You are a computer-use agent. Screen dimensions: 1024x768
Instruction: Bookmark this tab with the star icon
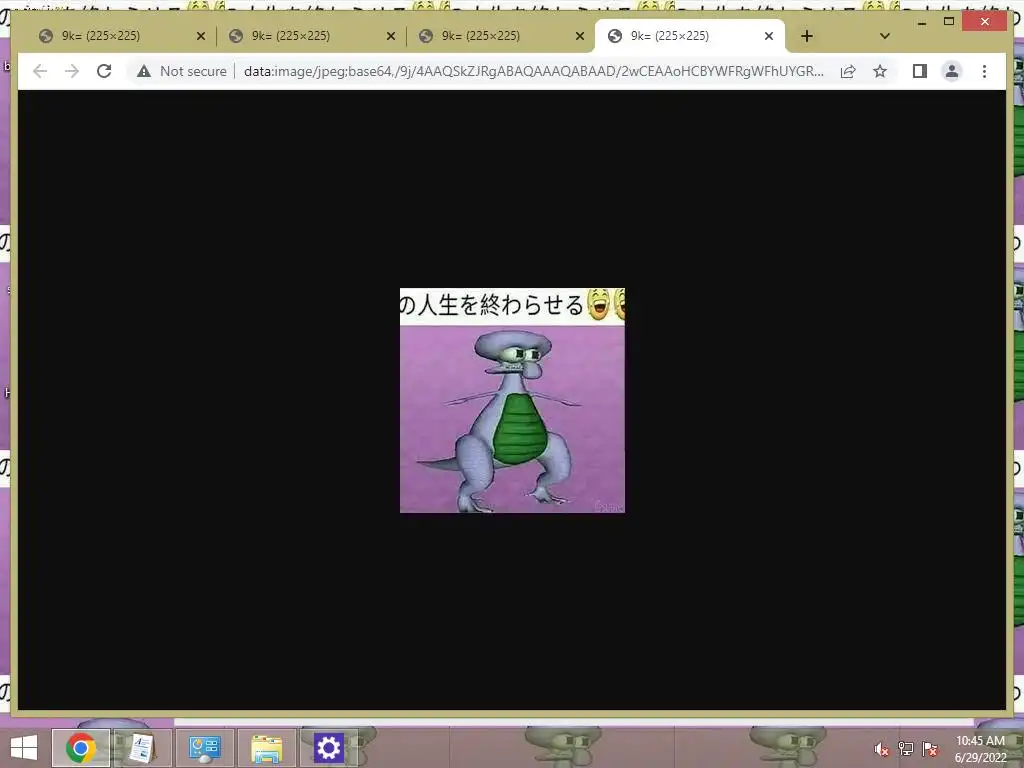pos(880,71)
